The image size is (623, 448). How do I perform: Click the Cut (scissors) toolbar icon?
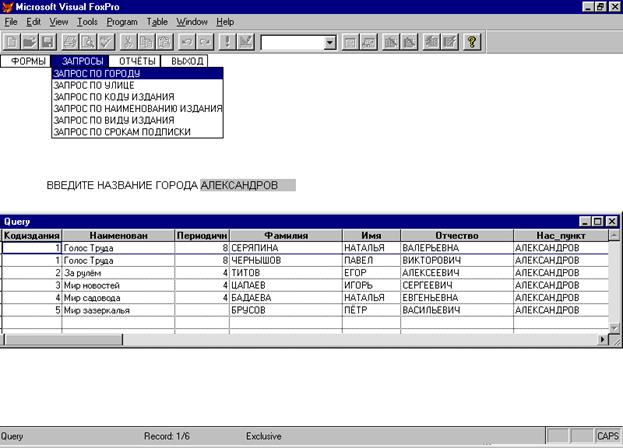tap(125, 42)
